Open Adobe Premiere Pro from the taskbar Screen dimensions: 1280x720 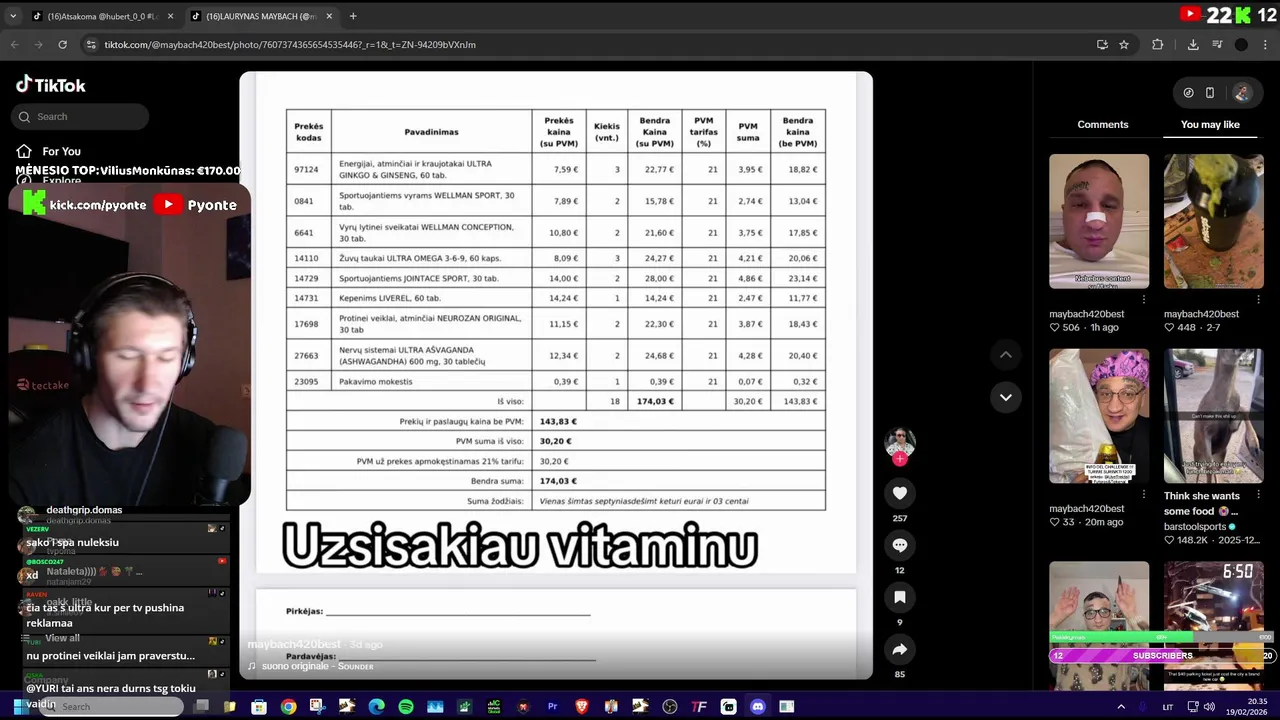pos(552,707)
